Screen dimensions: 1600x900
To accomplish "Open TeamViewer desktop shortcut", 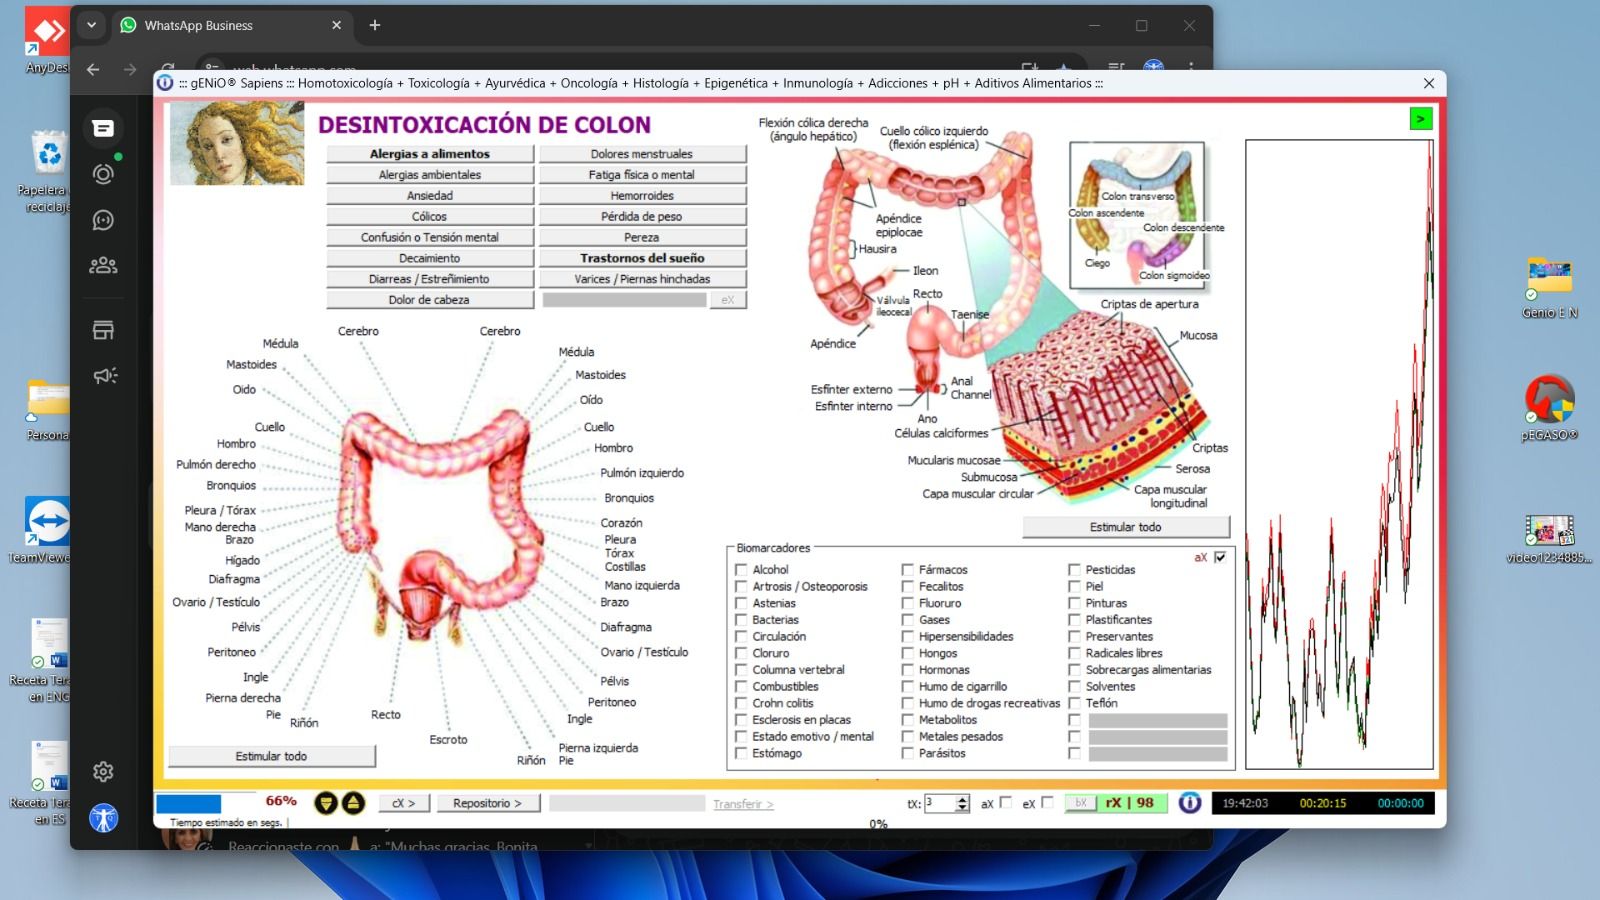I will (47, 530).
